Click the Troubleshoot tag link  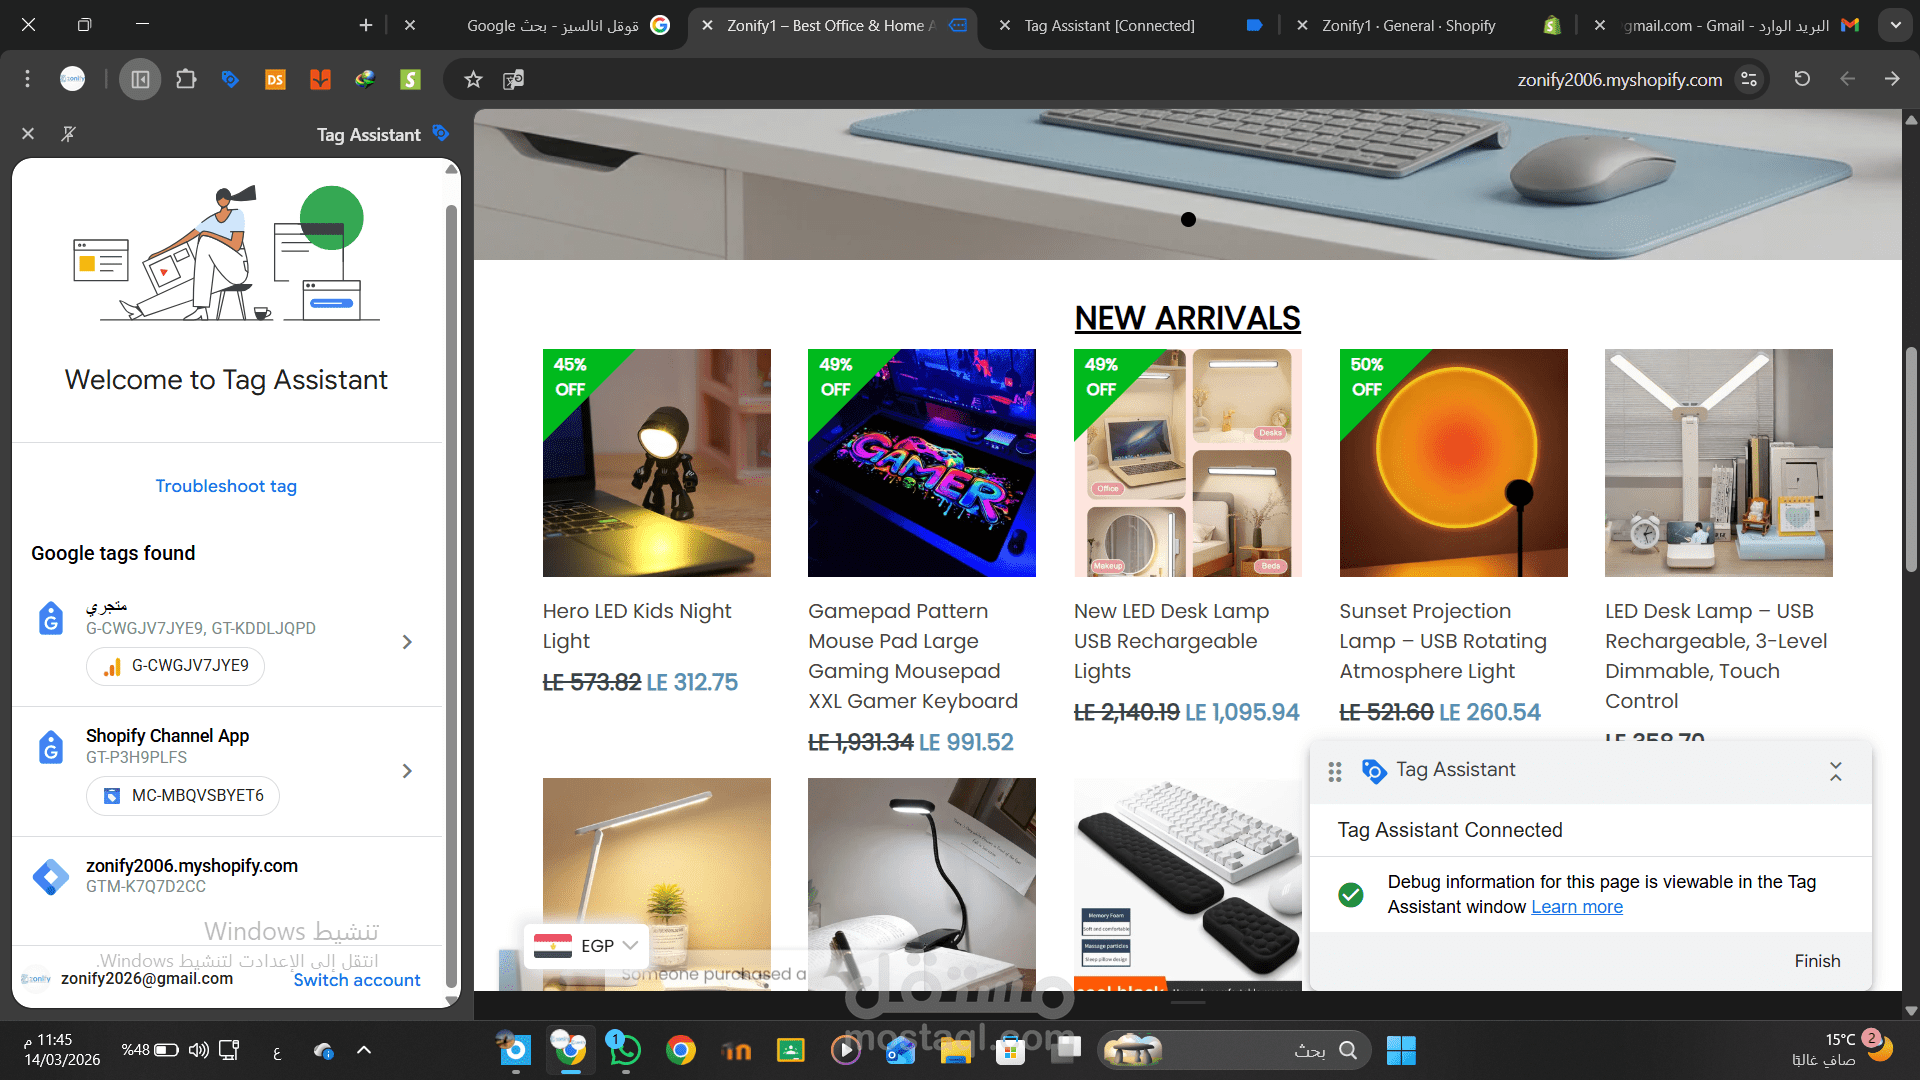226,486
